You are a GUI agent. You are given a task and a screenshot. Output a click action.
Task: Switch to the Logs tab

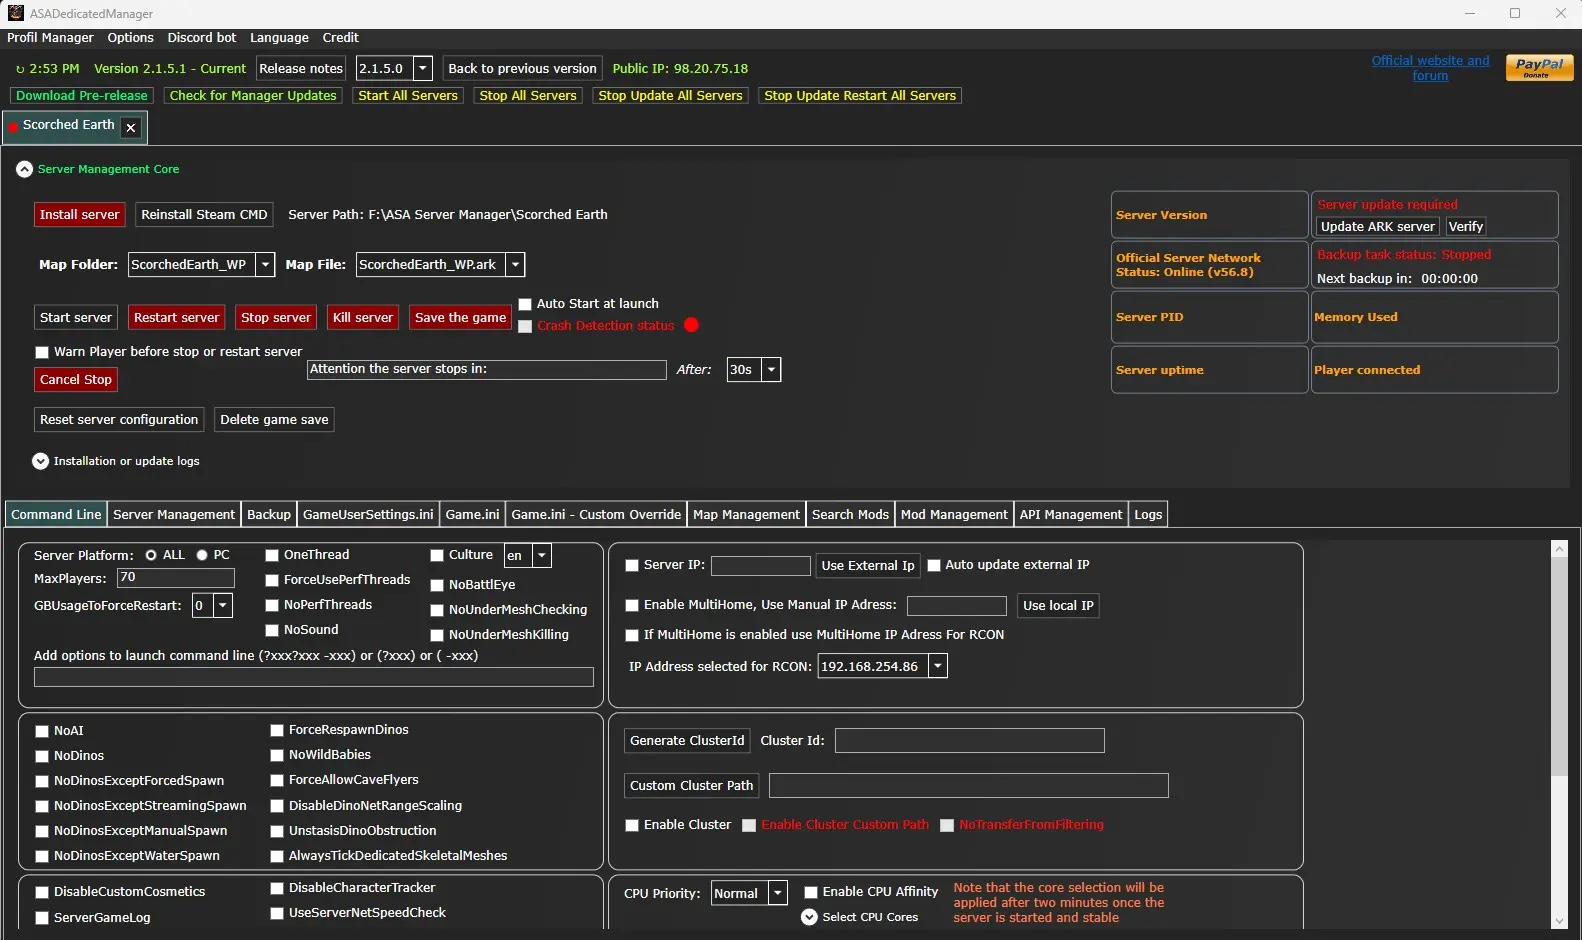click(x=1148, y=514)
